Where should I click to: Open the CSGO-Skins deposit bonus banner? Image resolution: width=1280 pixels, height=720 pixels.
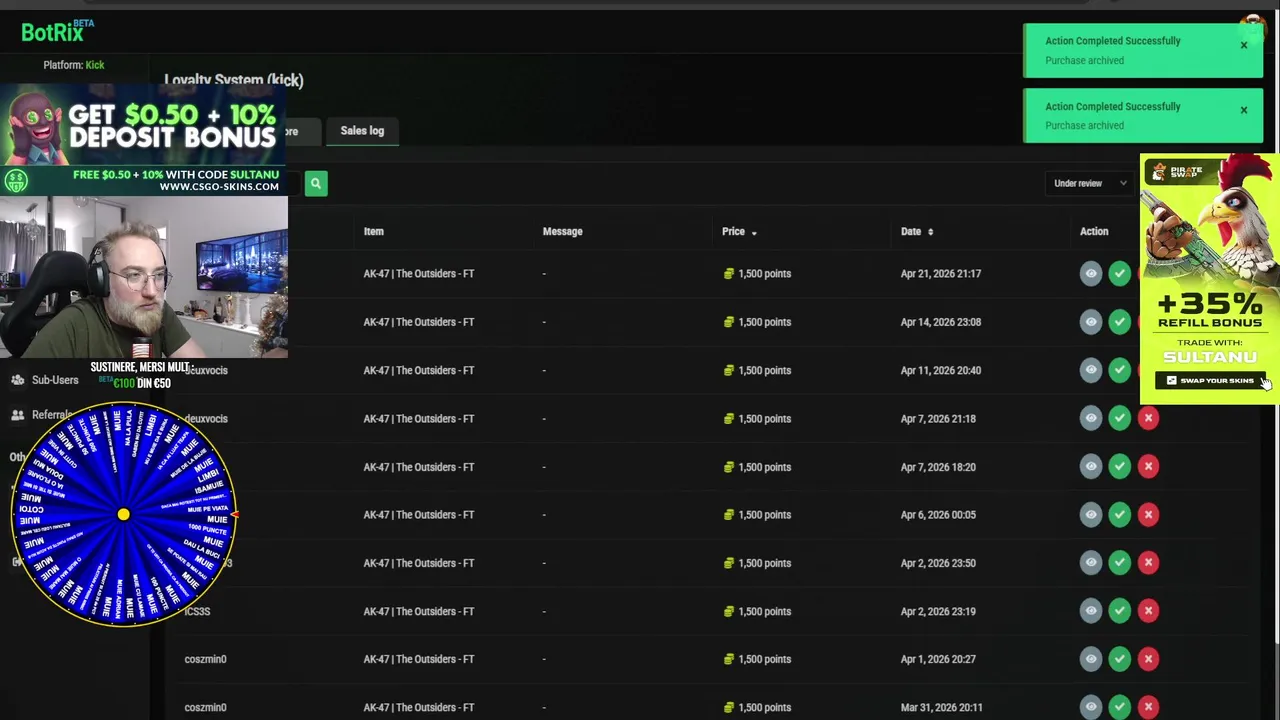[144, 140]
